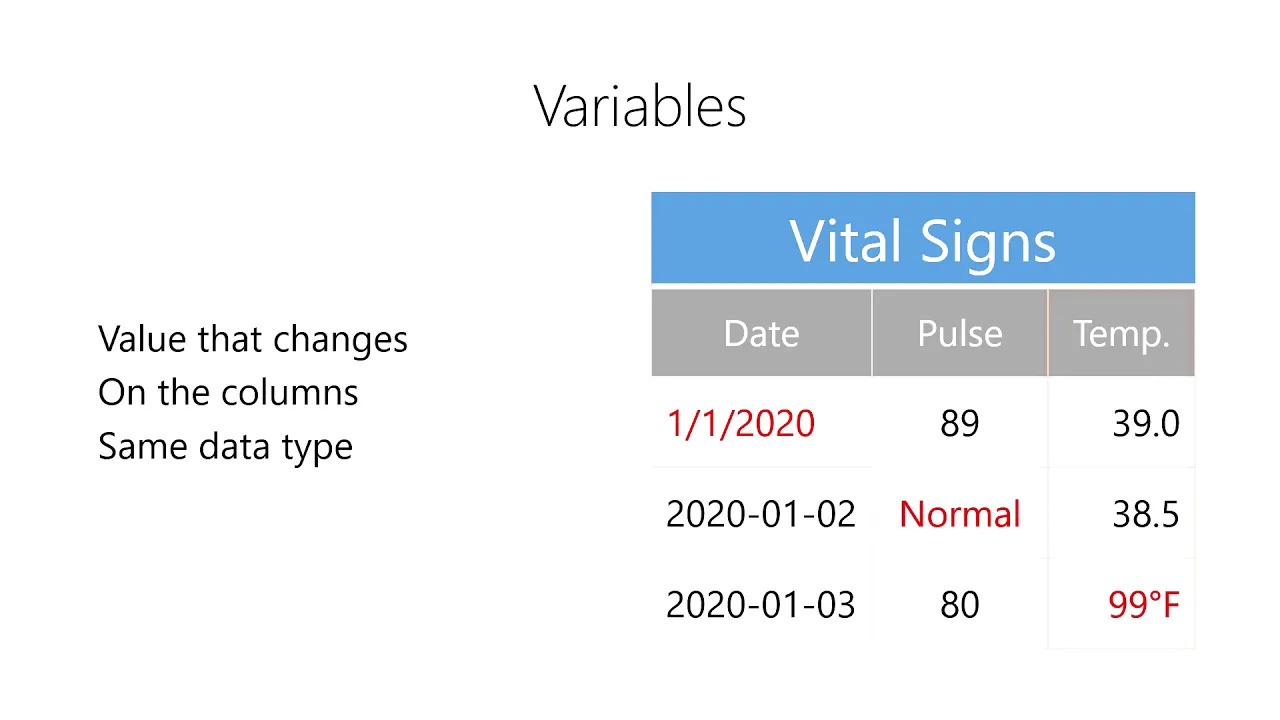Select the Vital Signs table header

pyautogui.click(x=922, y=238)
